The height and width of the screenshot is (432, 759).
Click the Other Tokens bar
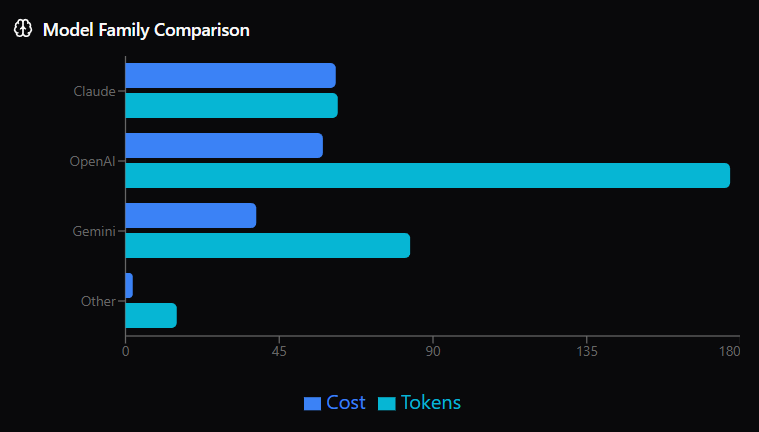pyautogui.click(x=150, y=315)
